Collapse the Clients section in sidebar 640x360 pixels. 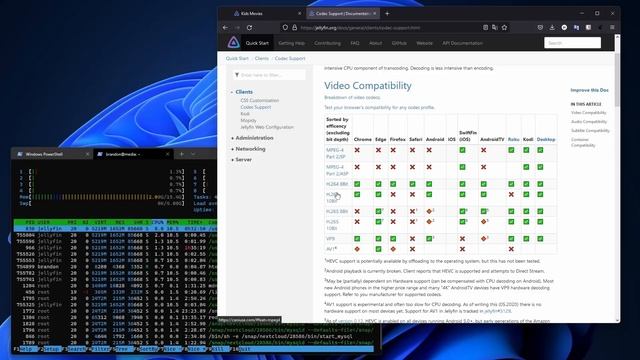232,92
